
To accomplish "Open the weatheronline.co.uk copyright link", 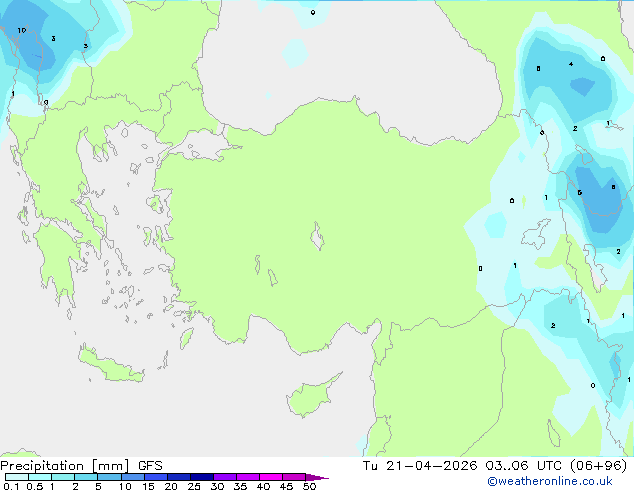I will [x=549, y=481].
